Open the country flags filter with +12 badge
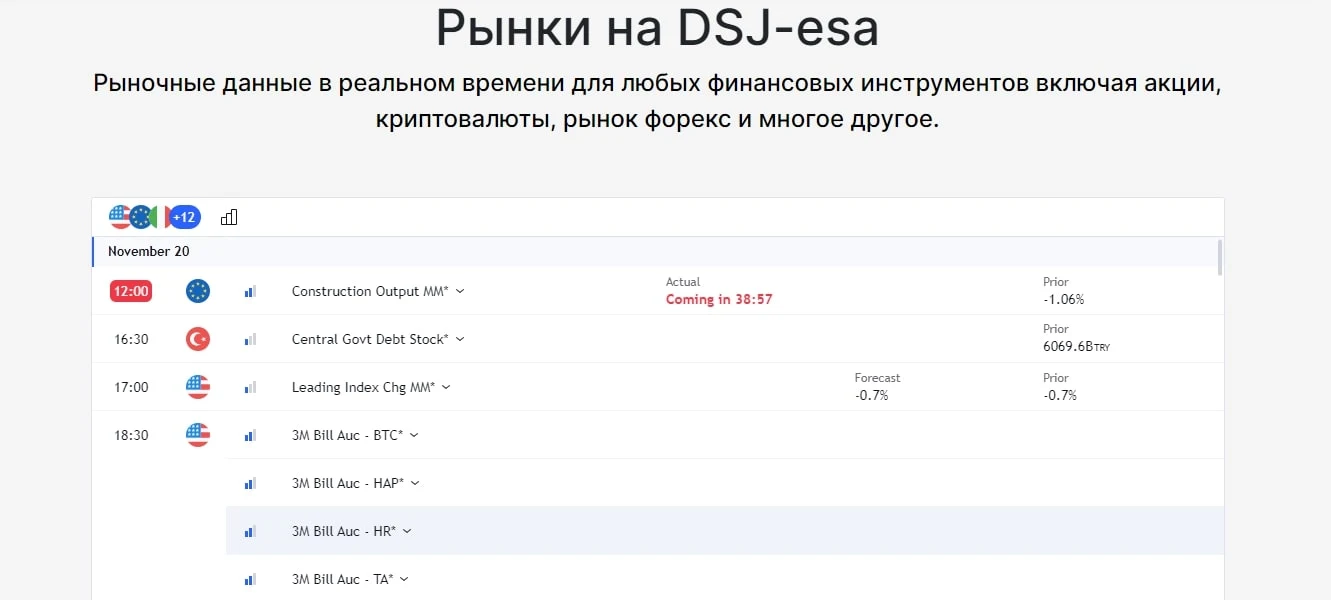1331x600 pixels. click(x=154, y=217)
